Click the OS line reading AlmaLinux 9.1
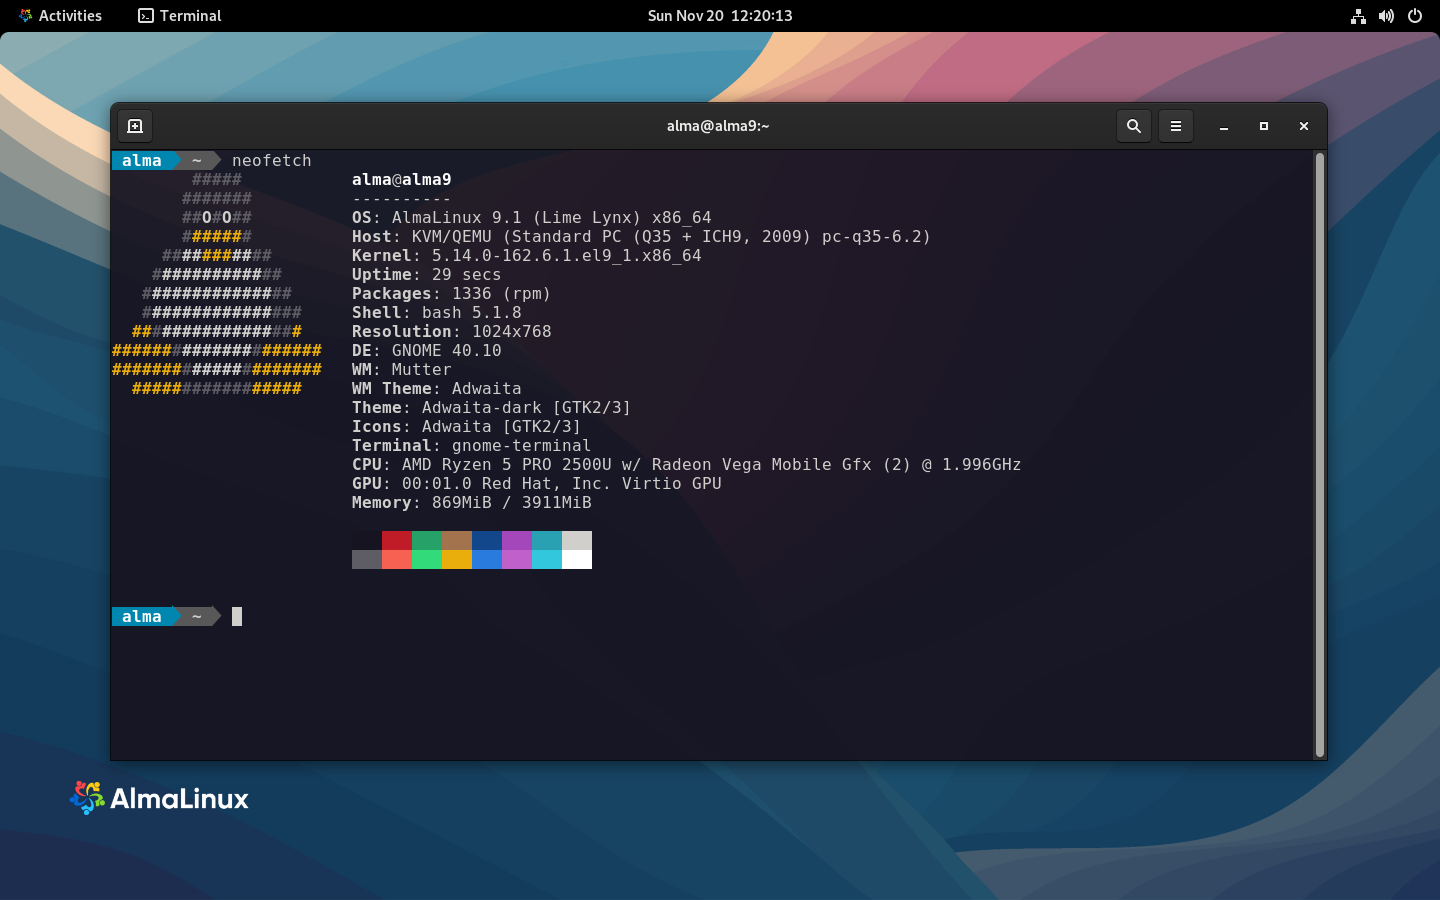 pos(532,218)
